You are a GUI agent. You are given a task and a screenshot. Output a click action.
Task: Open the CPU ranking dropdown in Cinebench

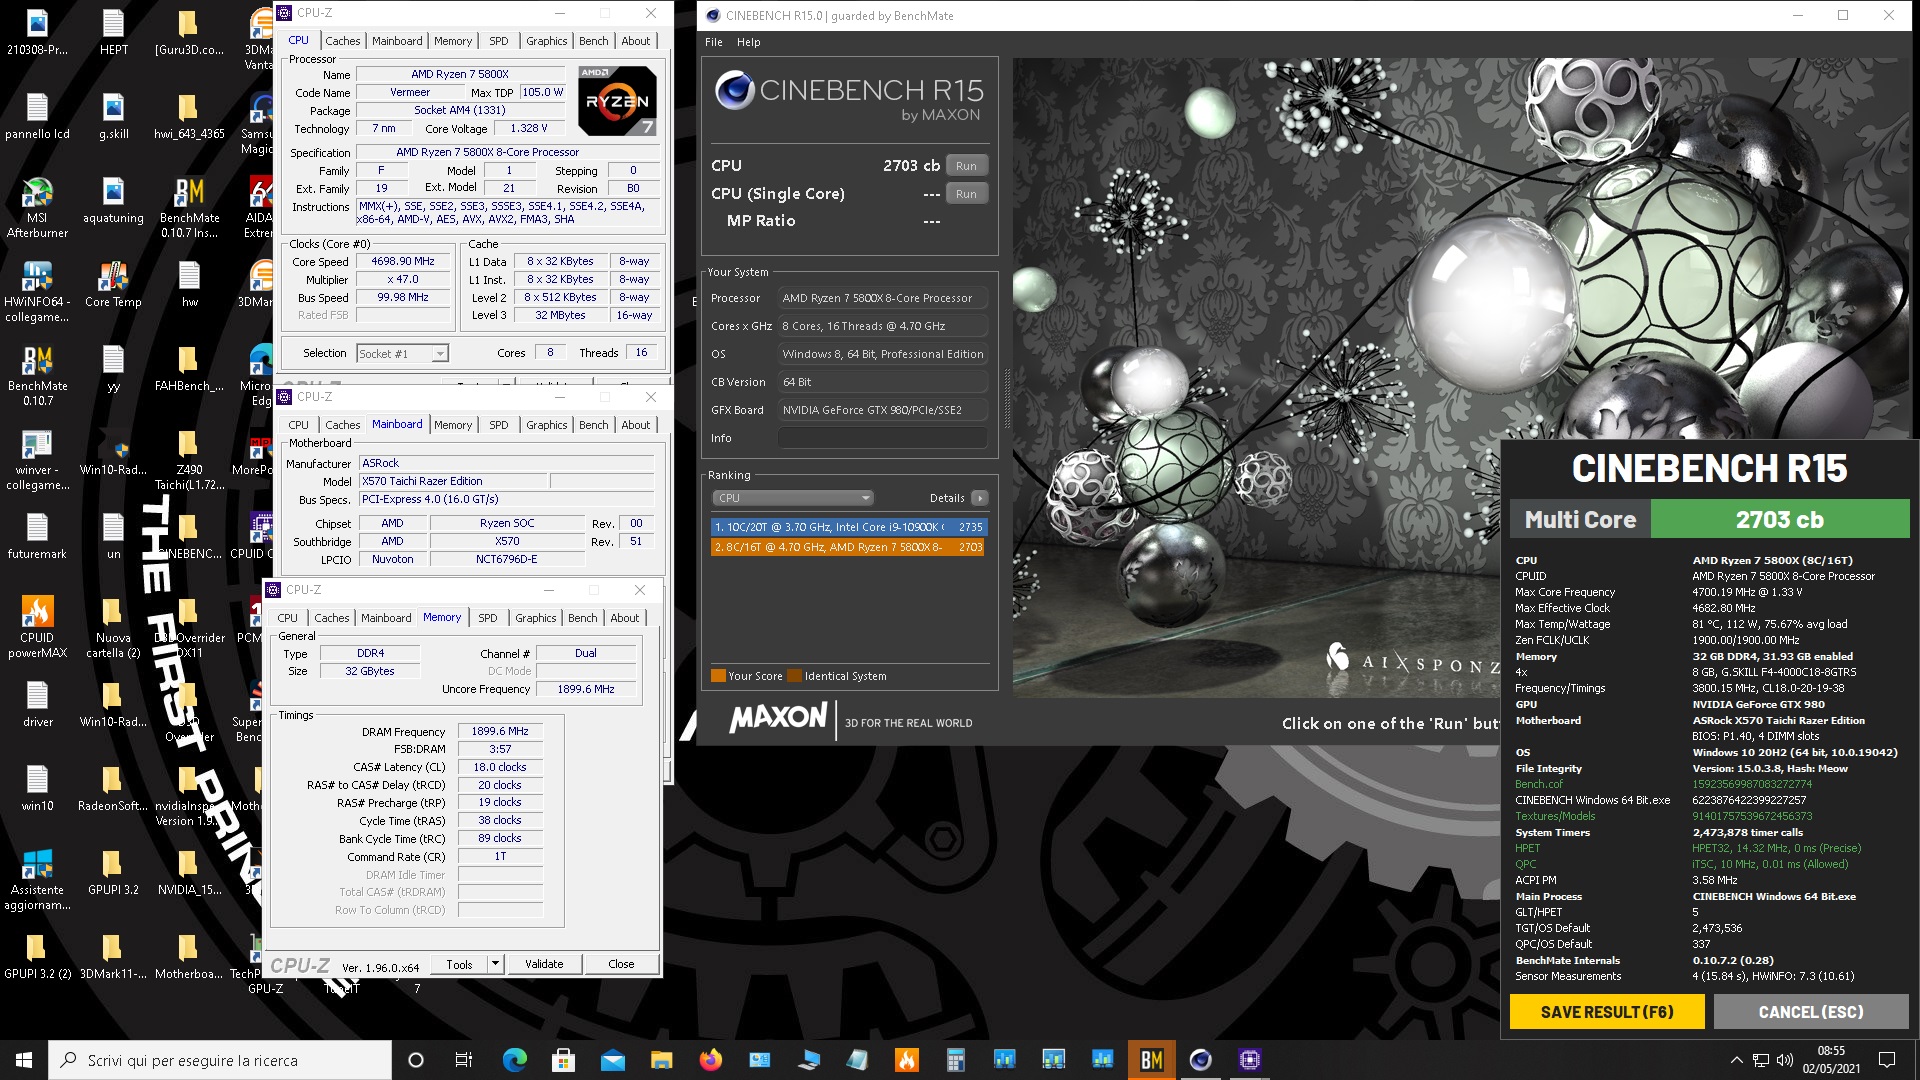[x=793, y=498]
